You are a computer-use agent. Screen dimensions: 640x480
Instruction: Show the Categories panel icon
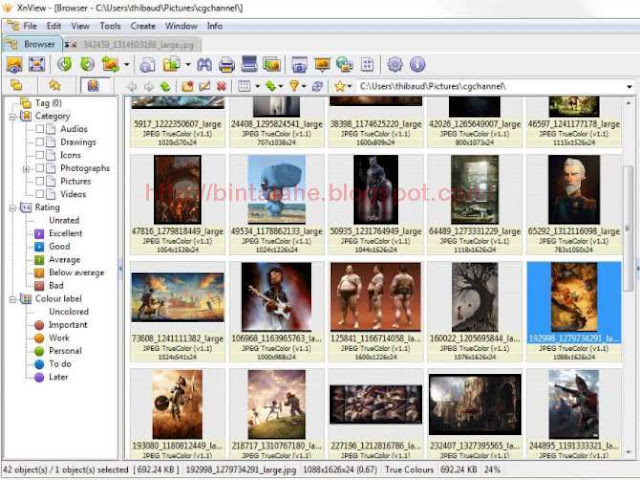click(x=93, y=86)
